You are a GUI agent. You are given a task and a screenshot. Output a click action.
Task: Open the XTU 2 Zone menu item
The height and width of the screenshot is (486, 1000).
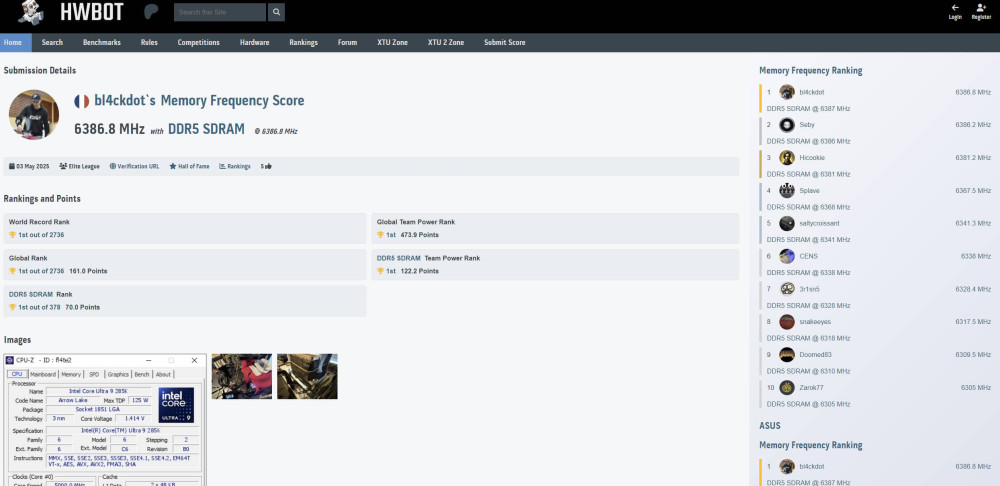(446, 43)
